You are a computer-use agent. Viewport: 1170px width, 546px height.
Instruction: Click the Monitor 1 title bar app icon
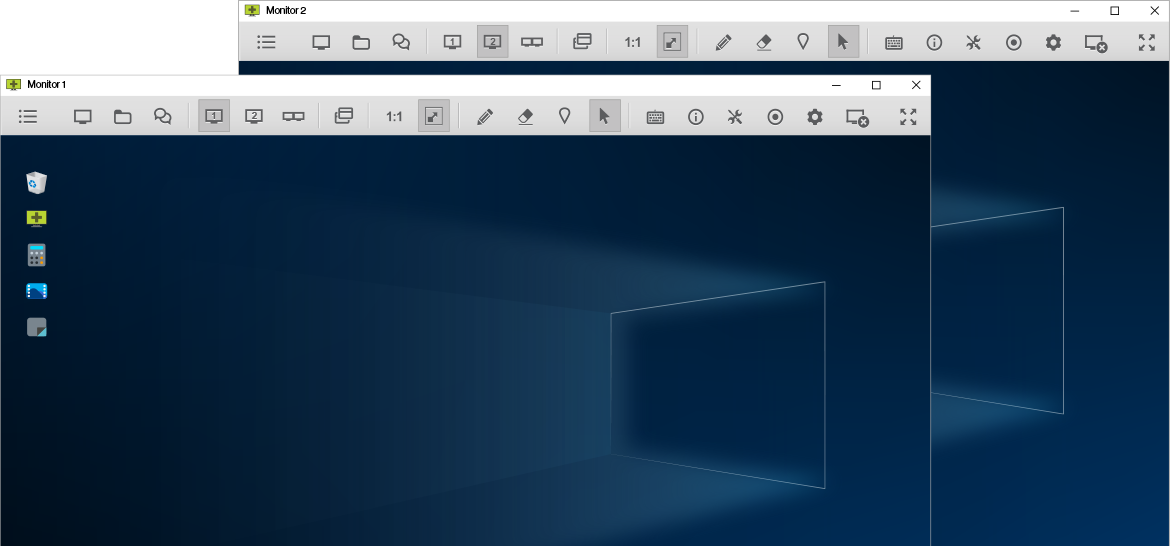click(x=13, y=84)
